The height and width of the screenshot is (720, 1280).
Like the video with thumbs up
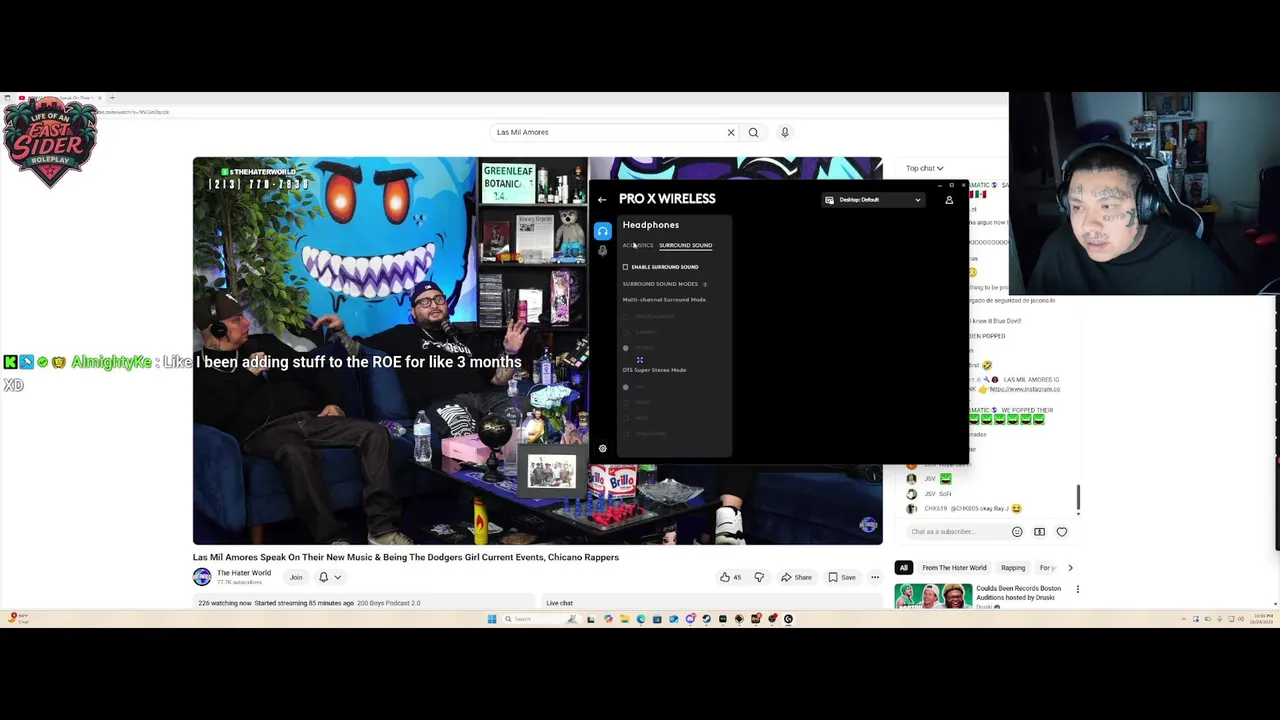(730, 577)
